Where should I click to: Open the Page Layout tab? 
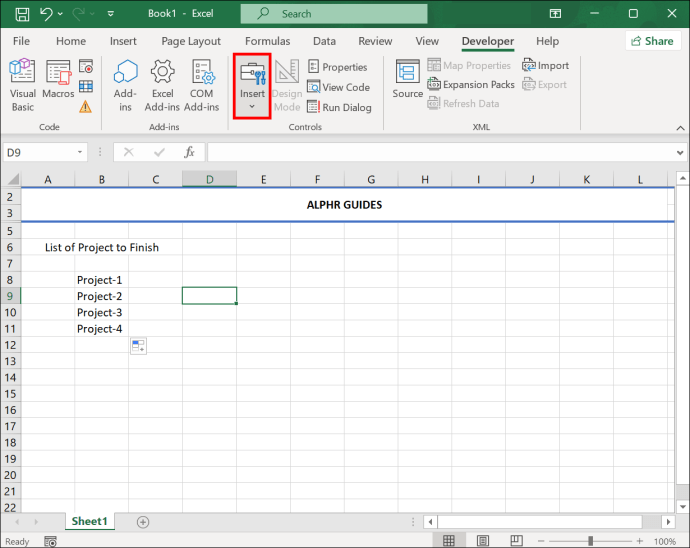coord(191,41)
